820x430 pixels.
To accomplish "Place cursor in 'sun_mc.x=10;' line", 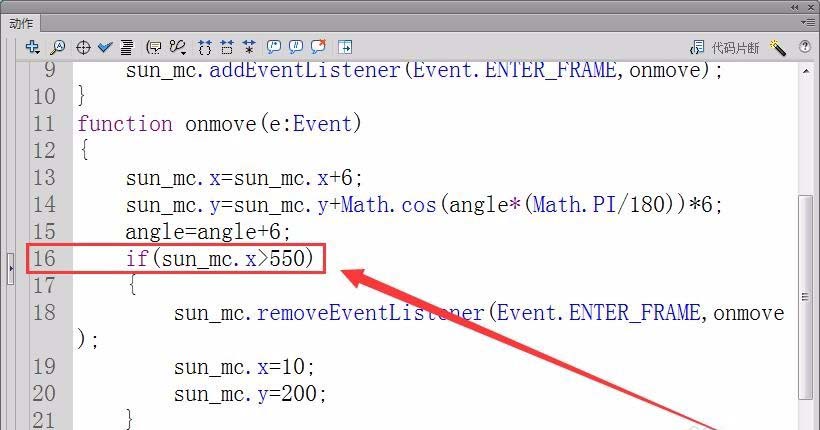I will click(244, 367).
